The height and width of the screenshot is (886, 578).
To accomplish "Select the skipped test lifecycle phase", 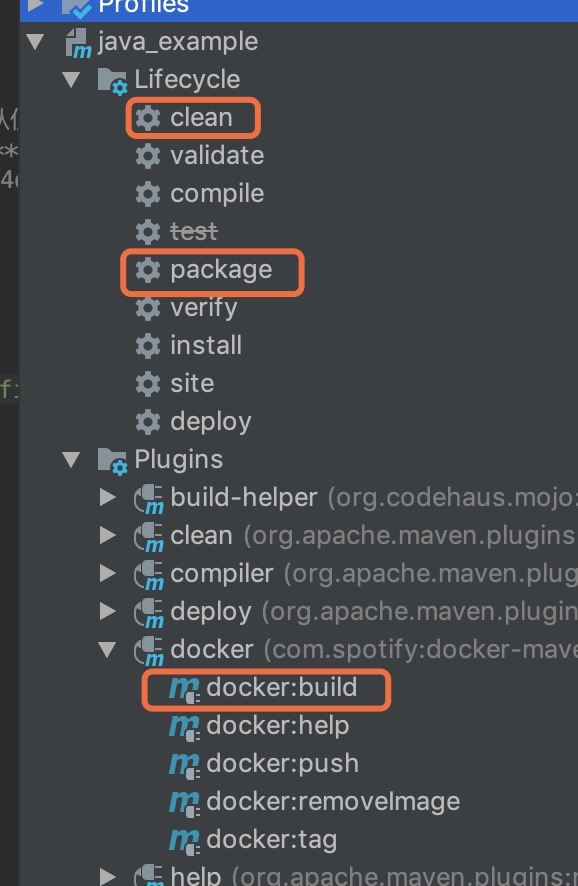I will [194, 232].
